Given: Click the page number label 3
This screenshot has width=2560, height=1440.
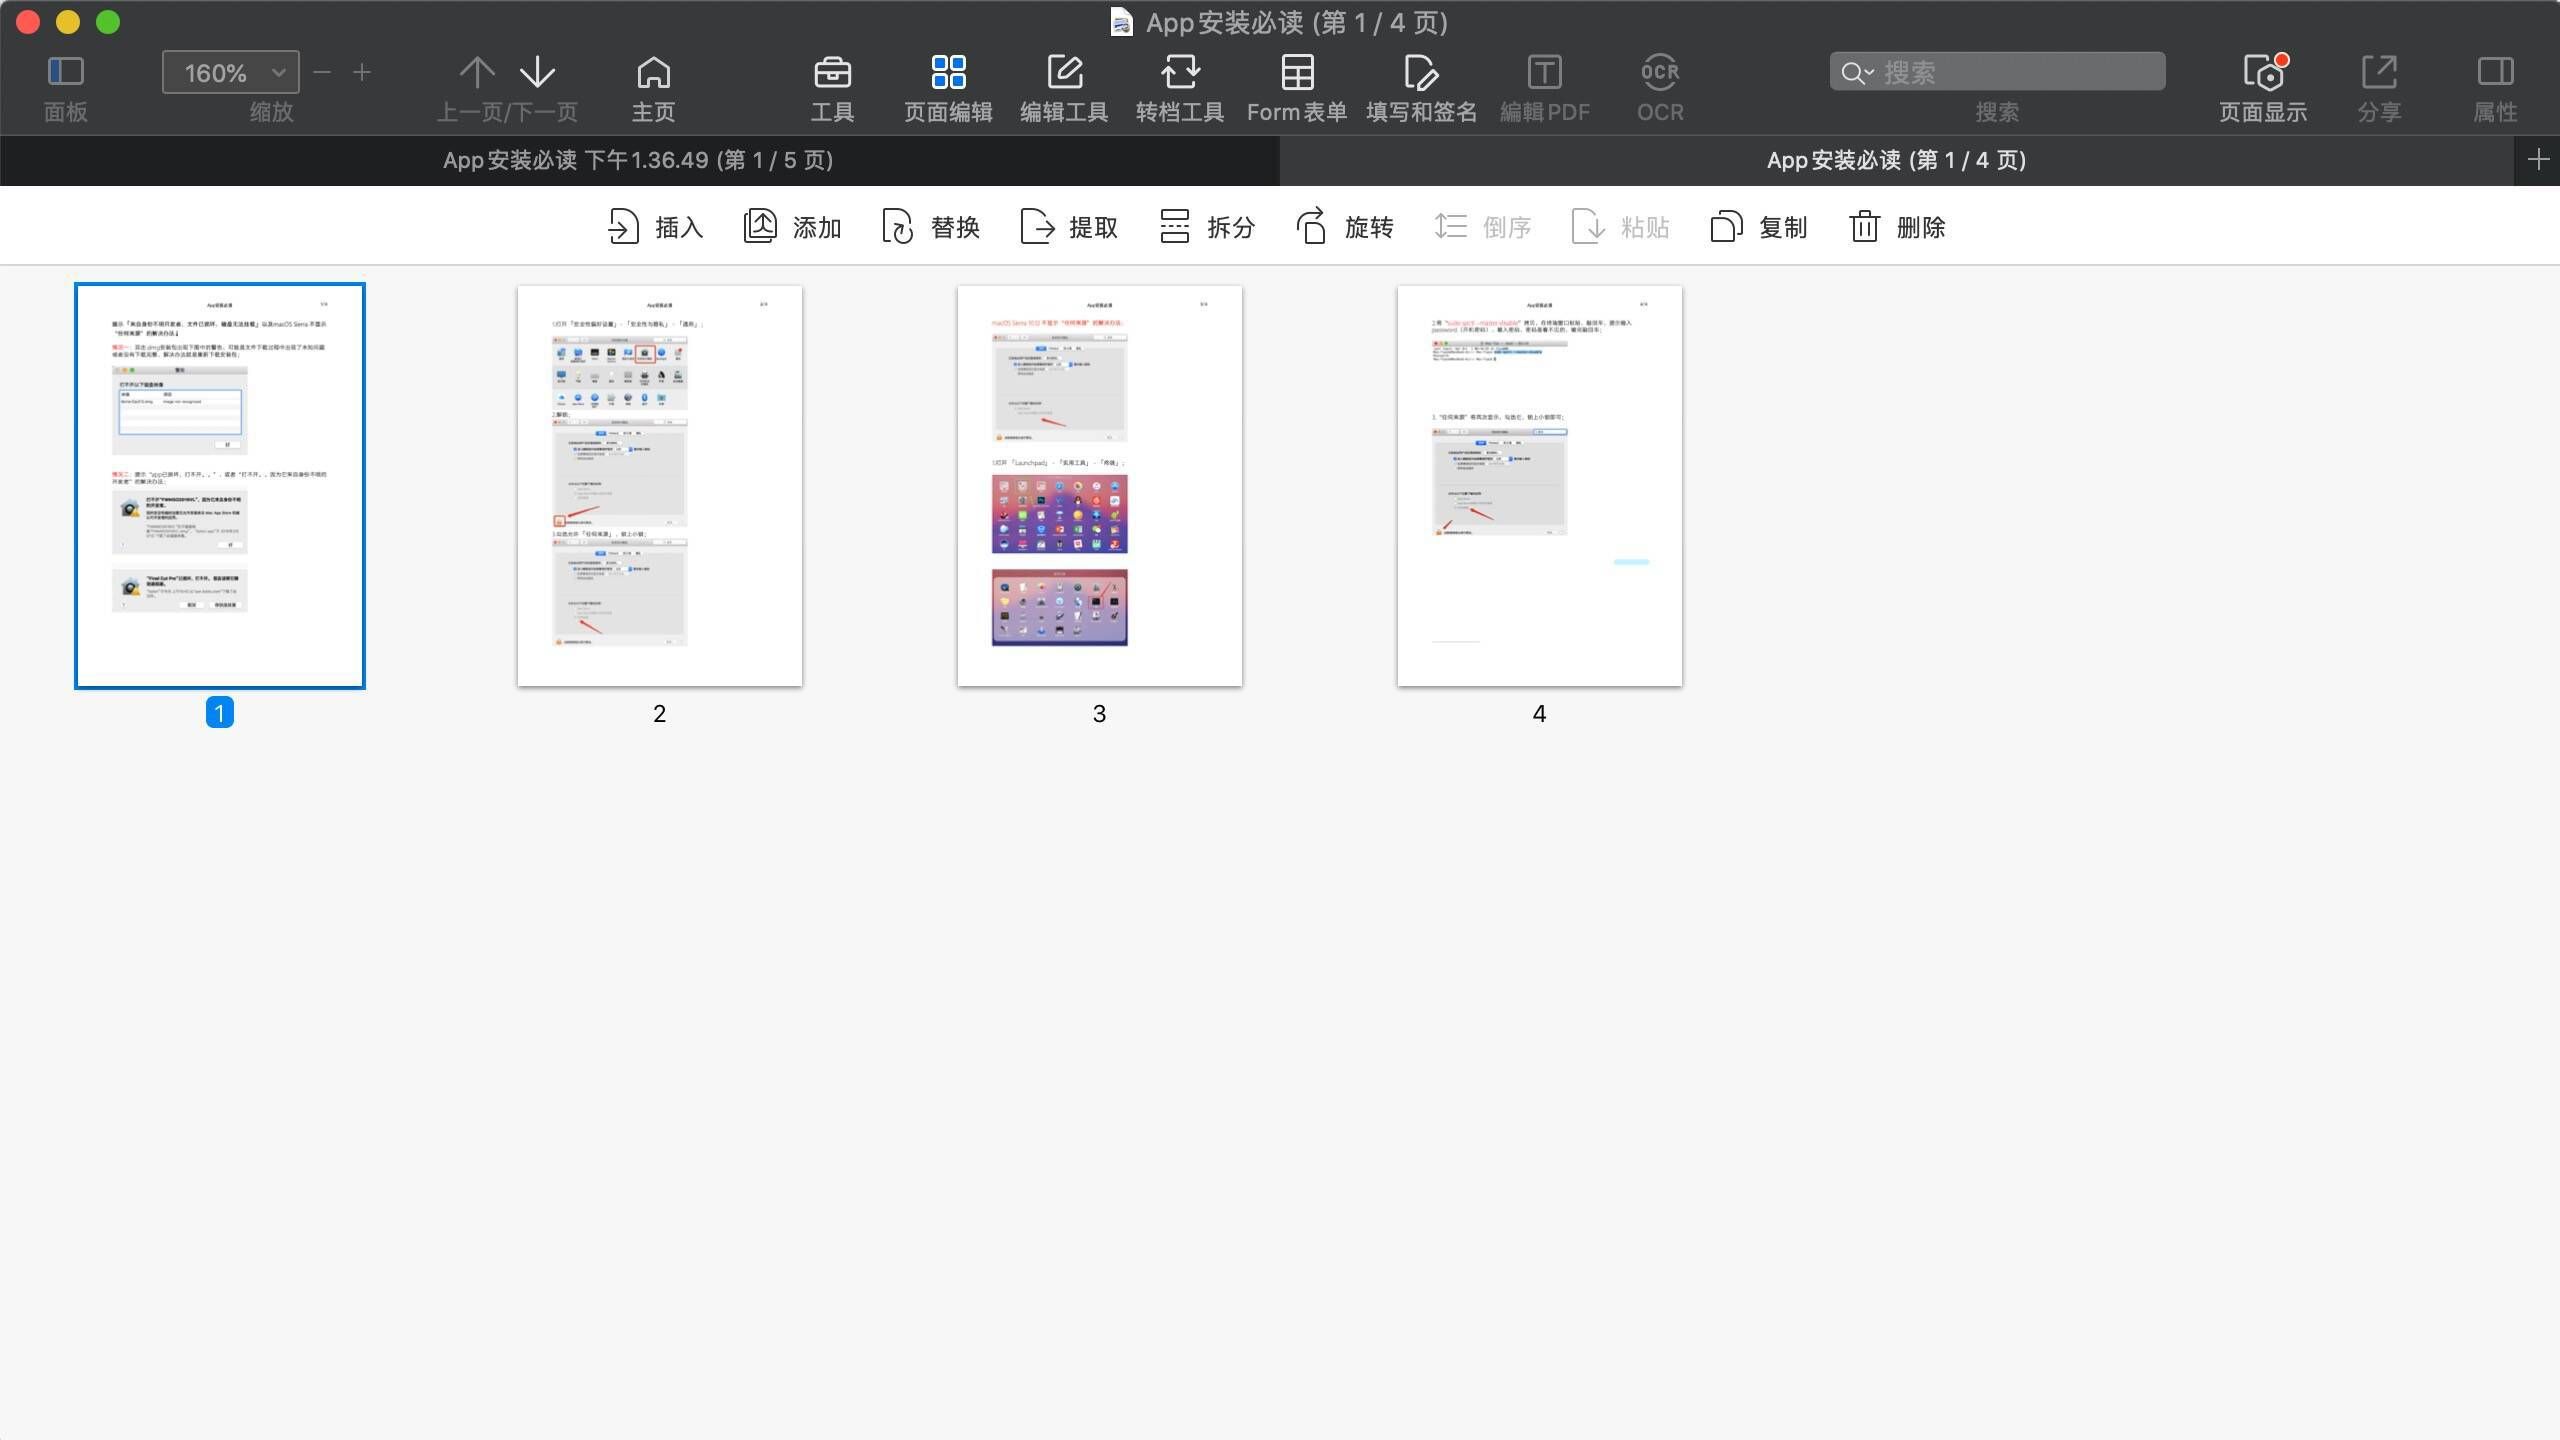Looking at the screenshot, I should click(x=1100, y=713).
